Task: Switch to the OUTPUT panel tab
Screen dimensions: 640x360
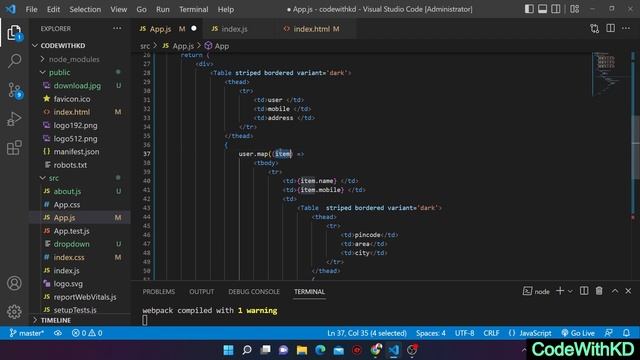Action: 202,291
